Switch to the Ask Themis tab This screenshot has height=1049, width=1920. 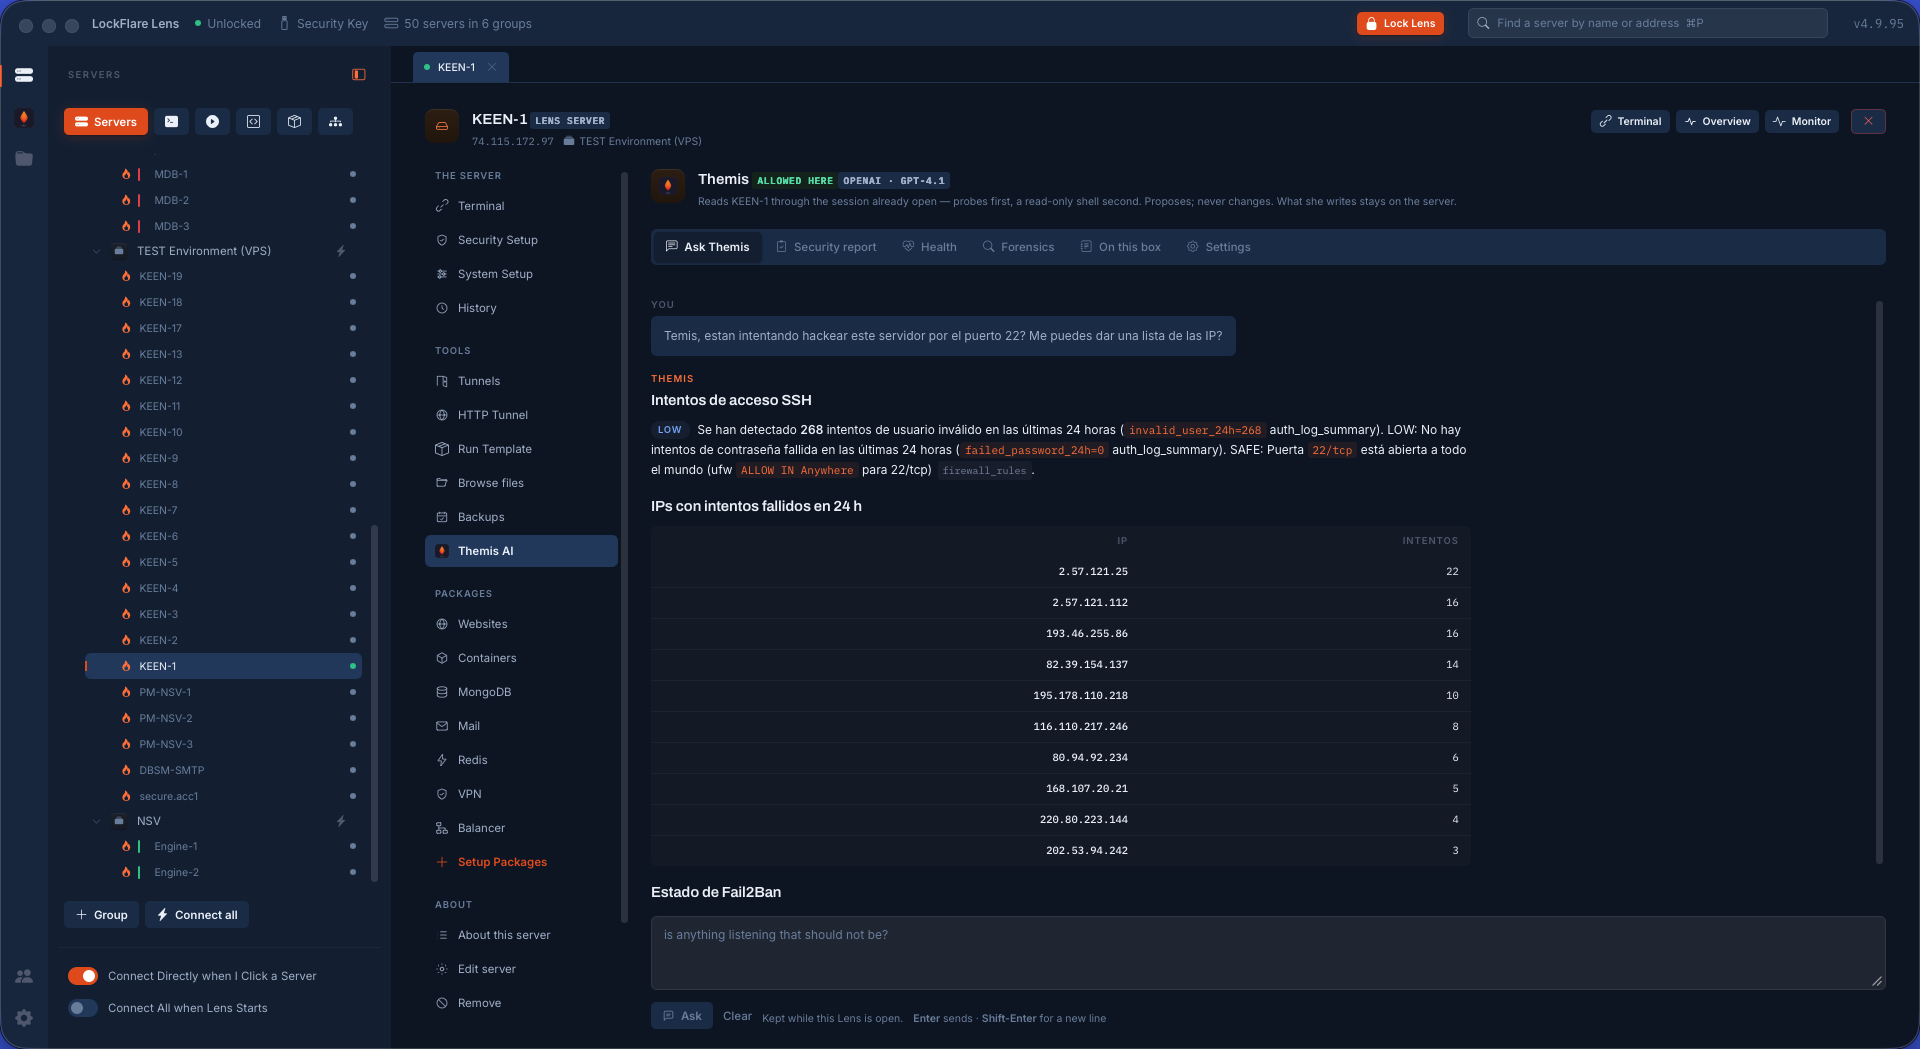(707, 247)
